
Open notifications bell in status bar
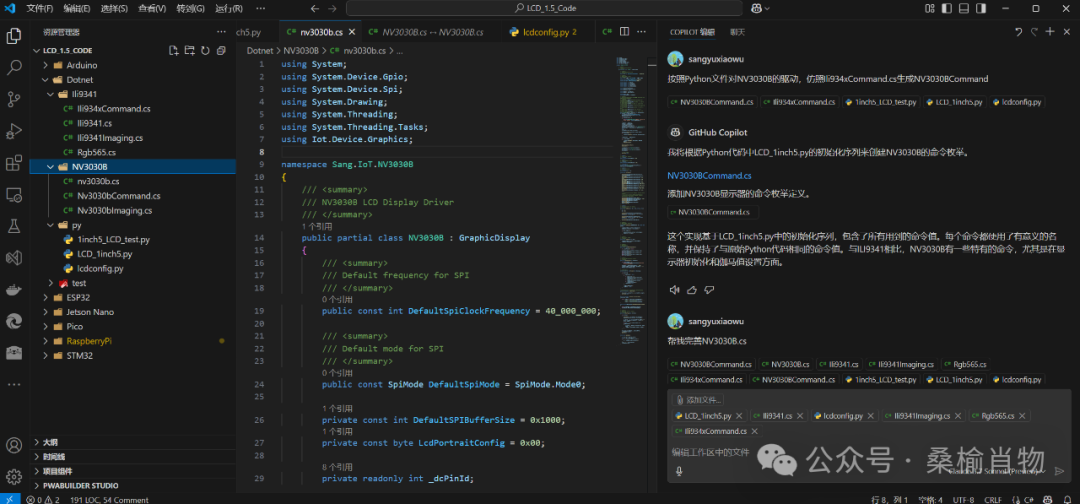(x=1066, y=499)
